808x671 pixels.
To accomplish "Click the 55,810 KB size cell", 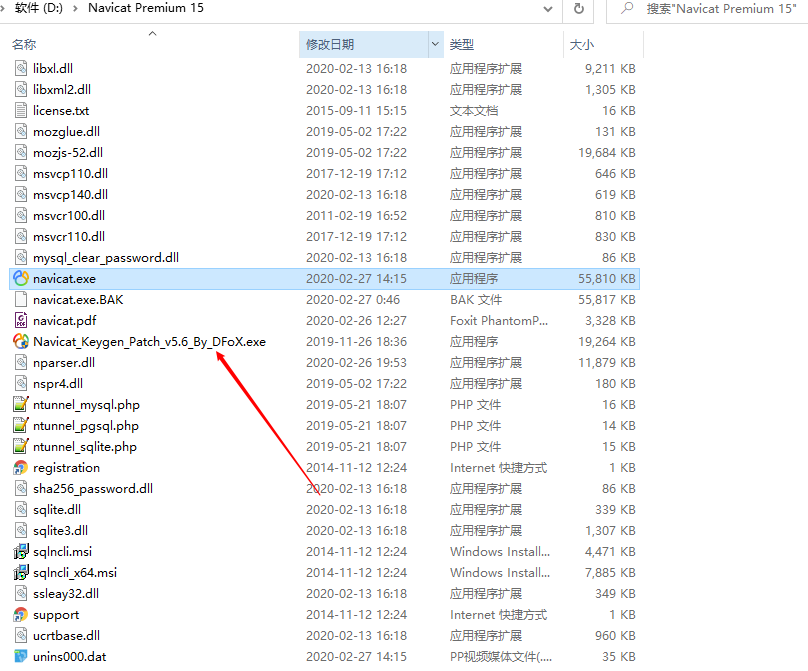I will point(607,279).
